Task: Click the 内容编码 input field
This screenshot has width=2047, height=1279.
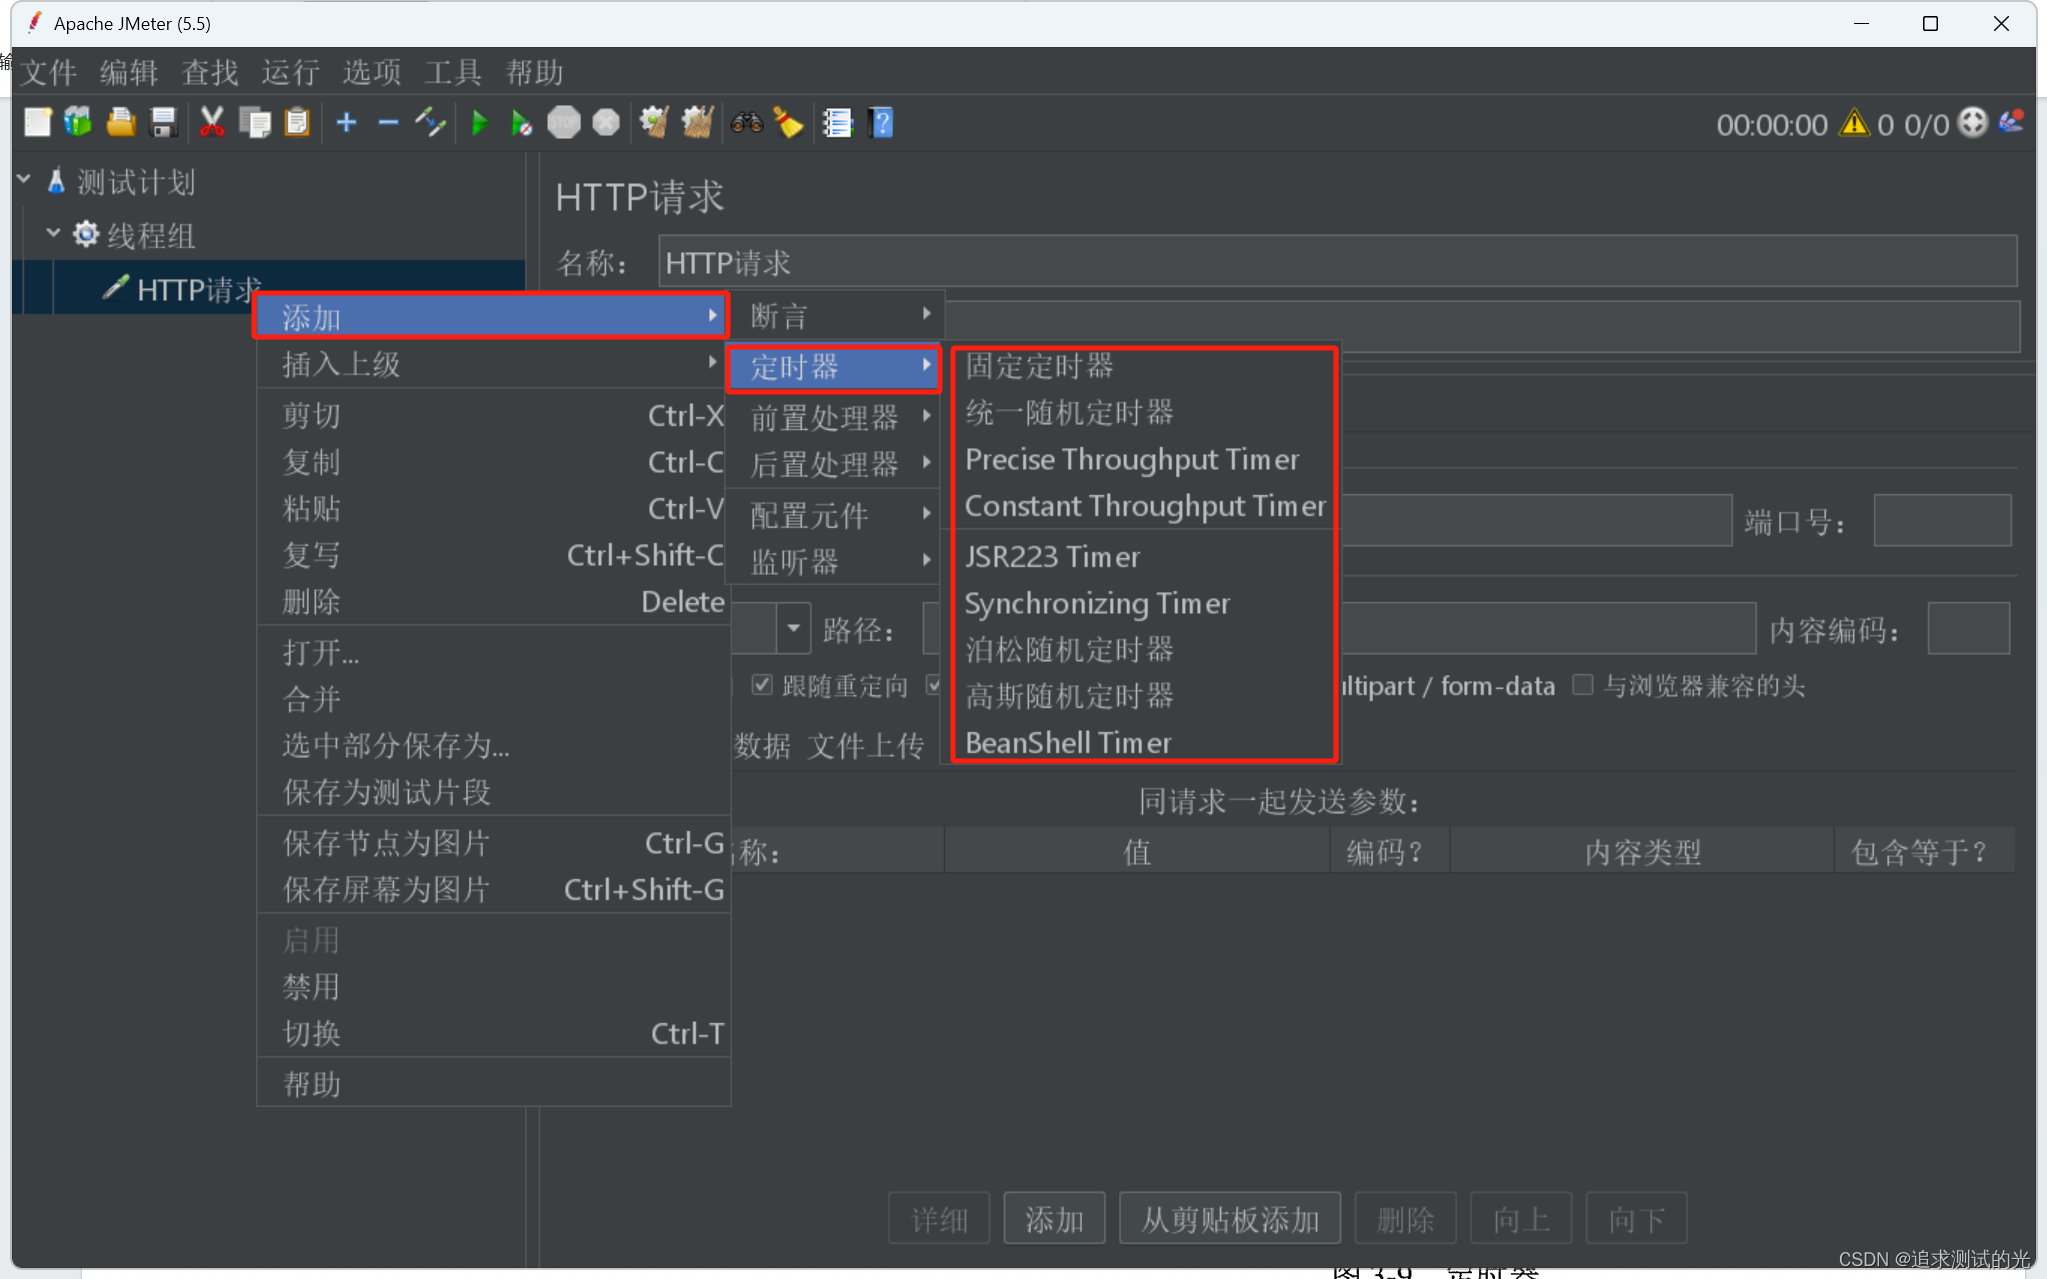Action: [x=1968, y=629]
